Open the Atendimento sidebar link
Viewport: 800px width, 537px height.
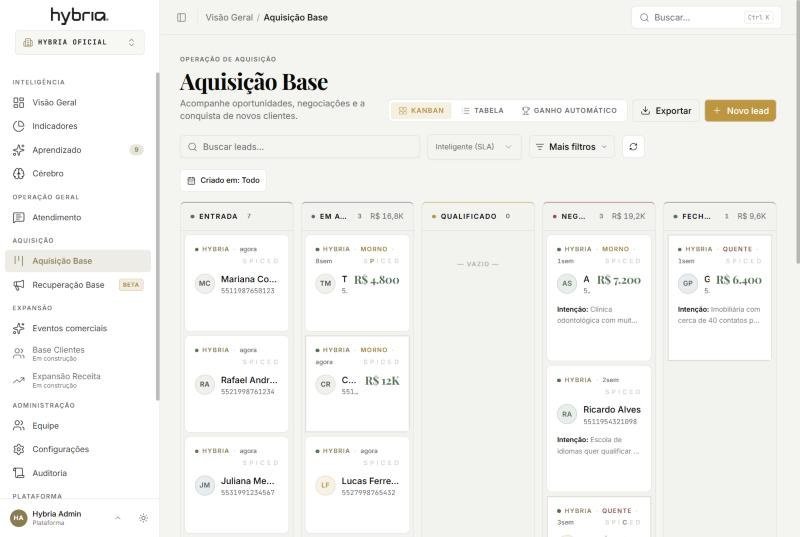click(x=78, y=217)
